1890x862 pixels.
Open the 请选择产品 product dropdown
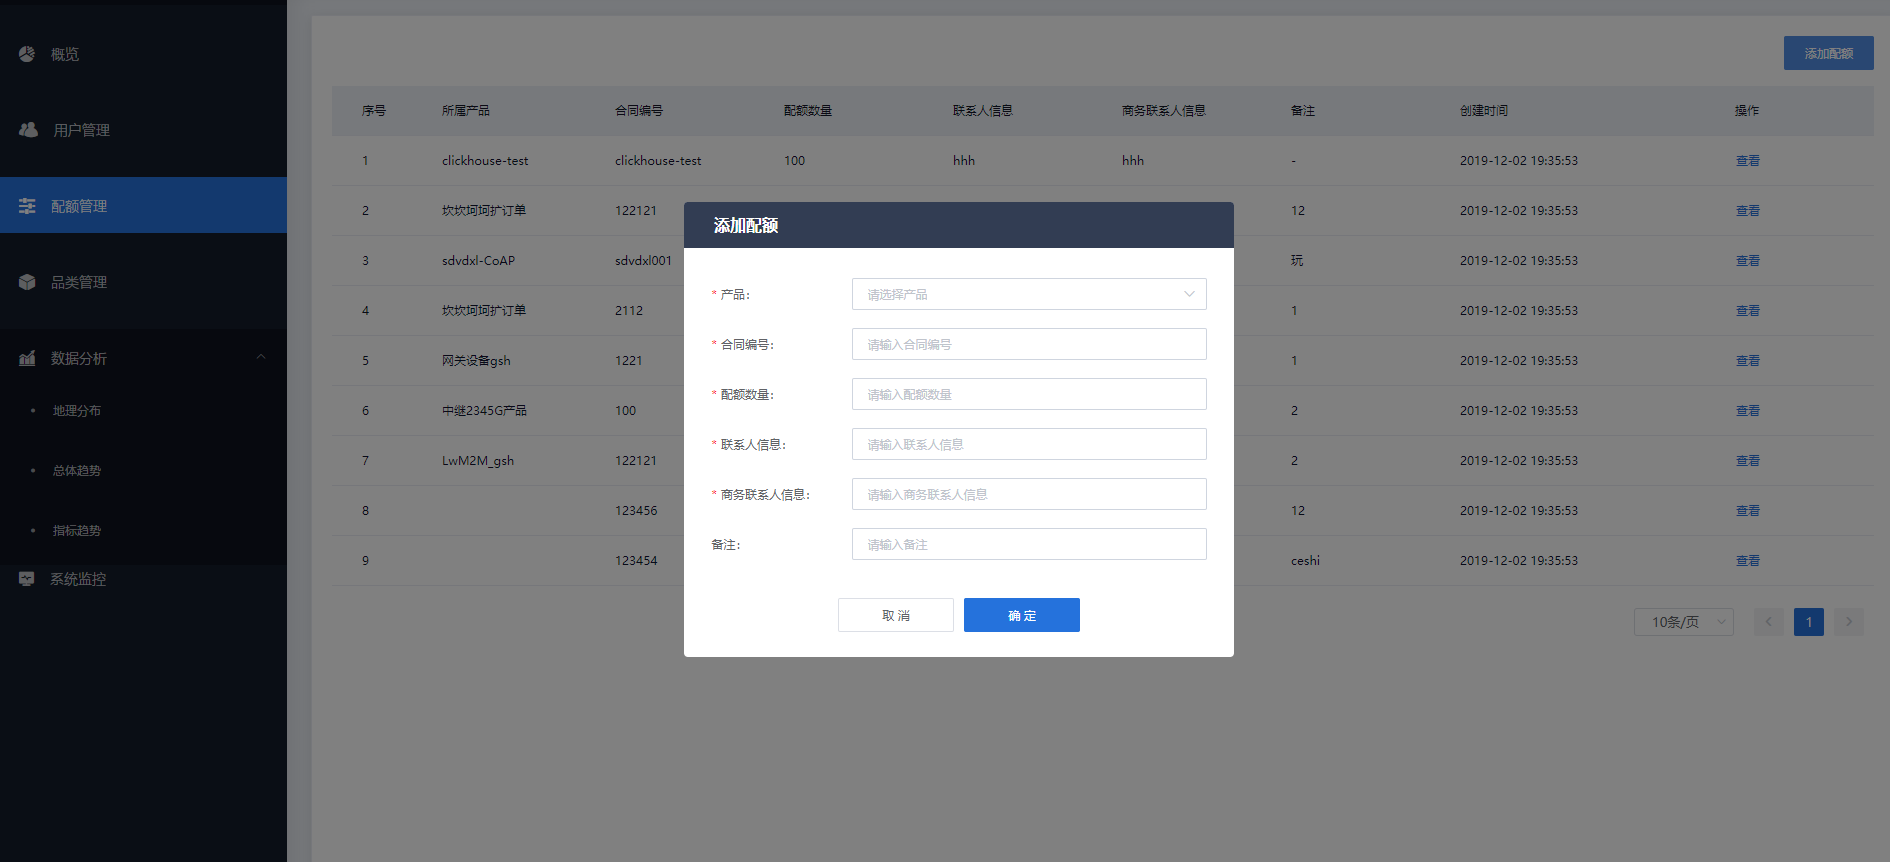(1028, 294)
